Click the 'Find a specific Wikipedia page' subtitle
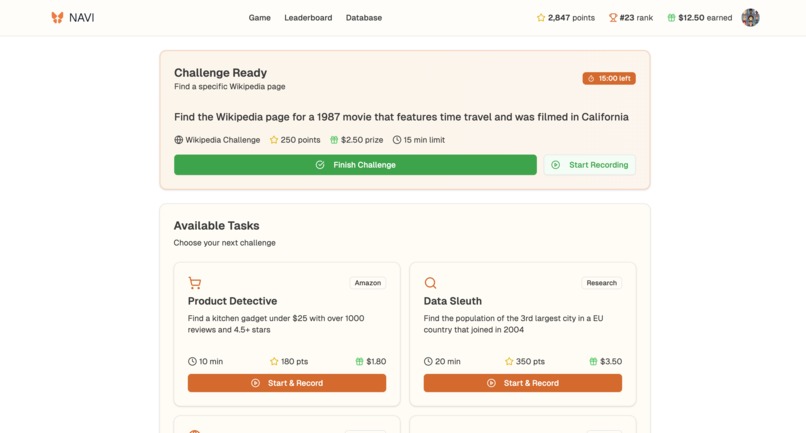 [230, 86]
